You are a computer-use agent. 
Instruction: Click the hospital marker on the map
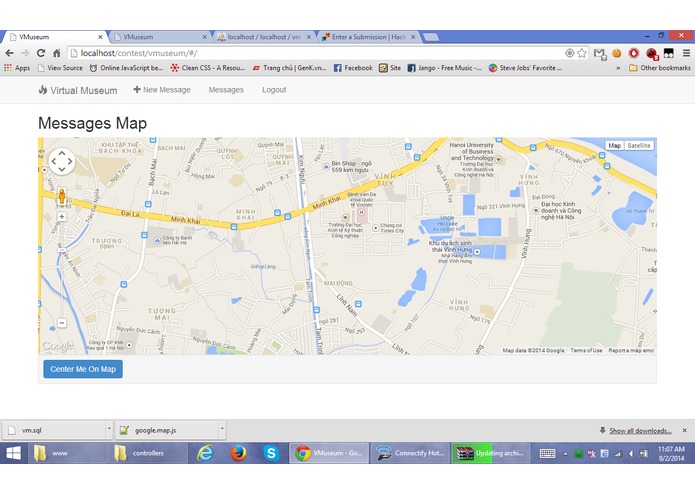click(361, 213)
